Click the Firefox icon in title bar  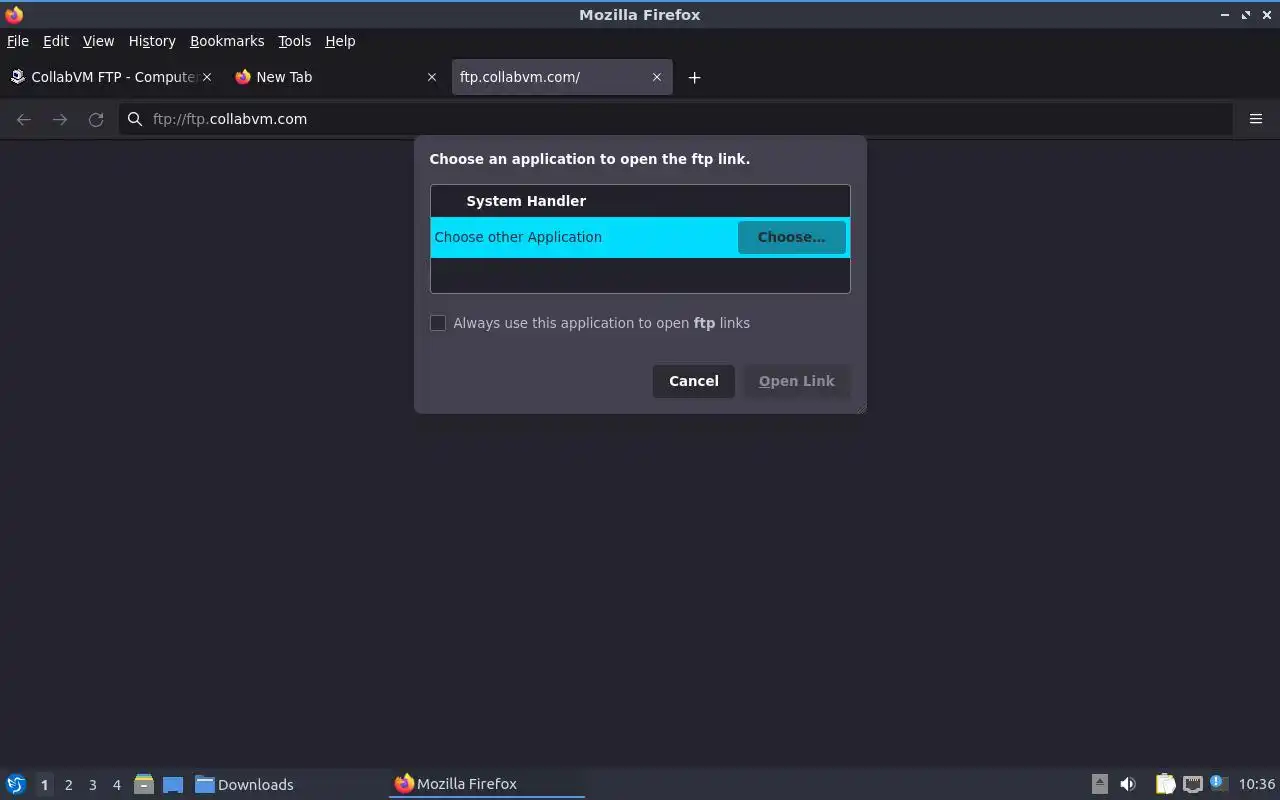pyautogui.click(x=14, y=14)
